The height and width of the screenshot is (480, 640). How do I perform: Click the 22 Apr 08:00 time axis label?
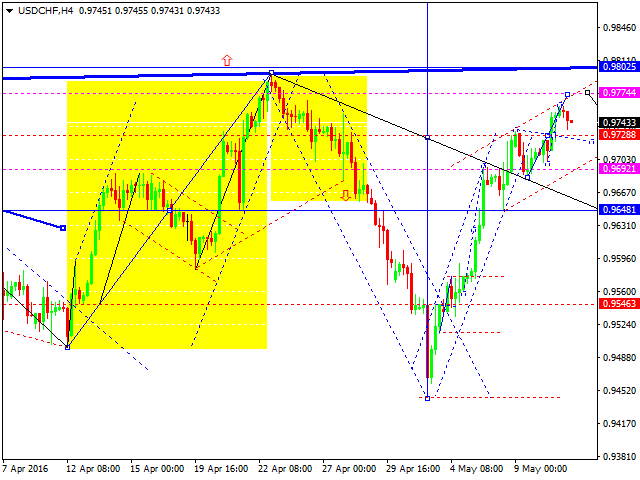point(285,469)
